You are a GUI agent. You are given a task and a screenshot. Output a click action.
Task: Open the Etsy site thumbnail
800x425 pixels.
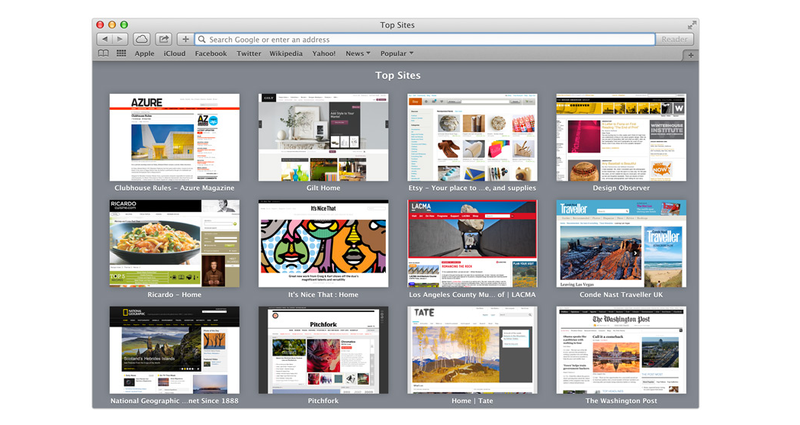click(x=472, y=137)
